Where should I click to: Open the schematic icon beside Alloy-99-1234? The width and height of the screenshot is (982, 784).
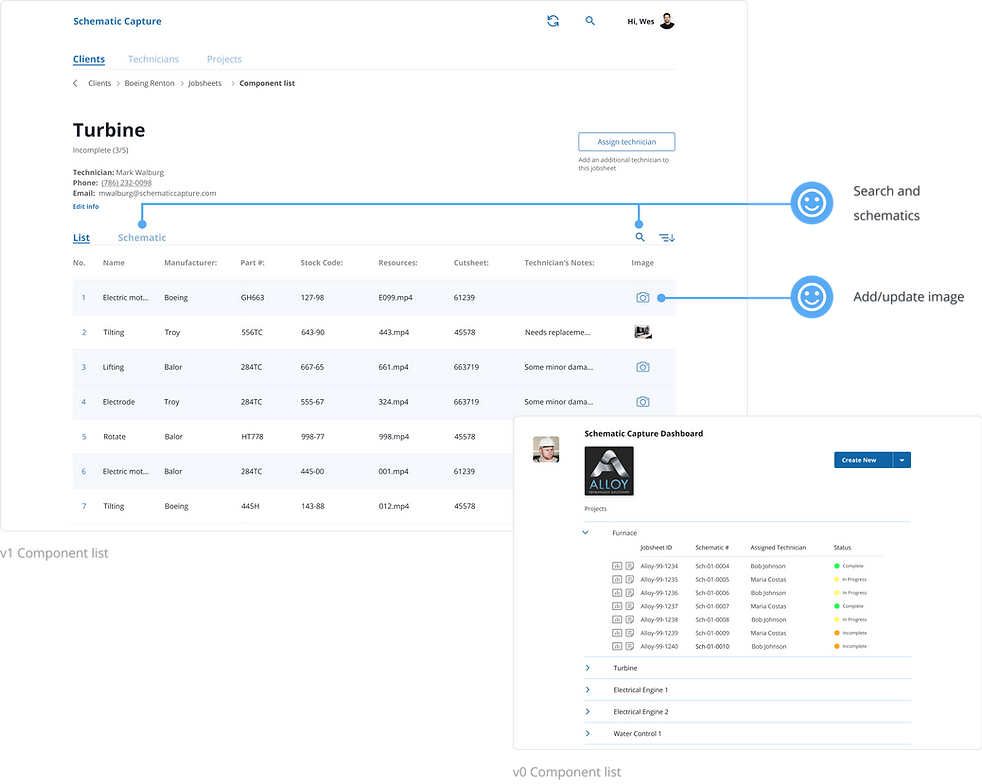click(617, 565)
